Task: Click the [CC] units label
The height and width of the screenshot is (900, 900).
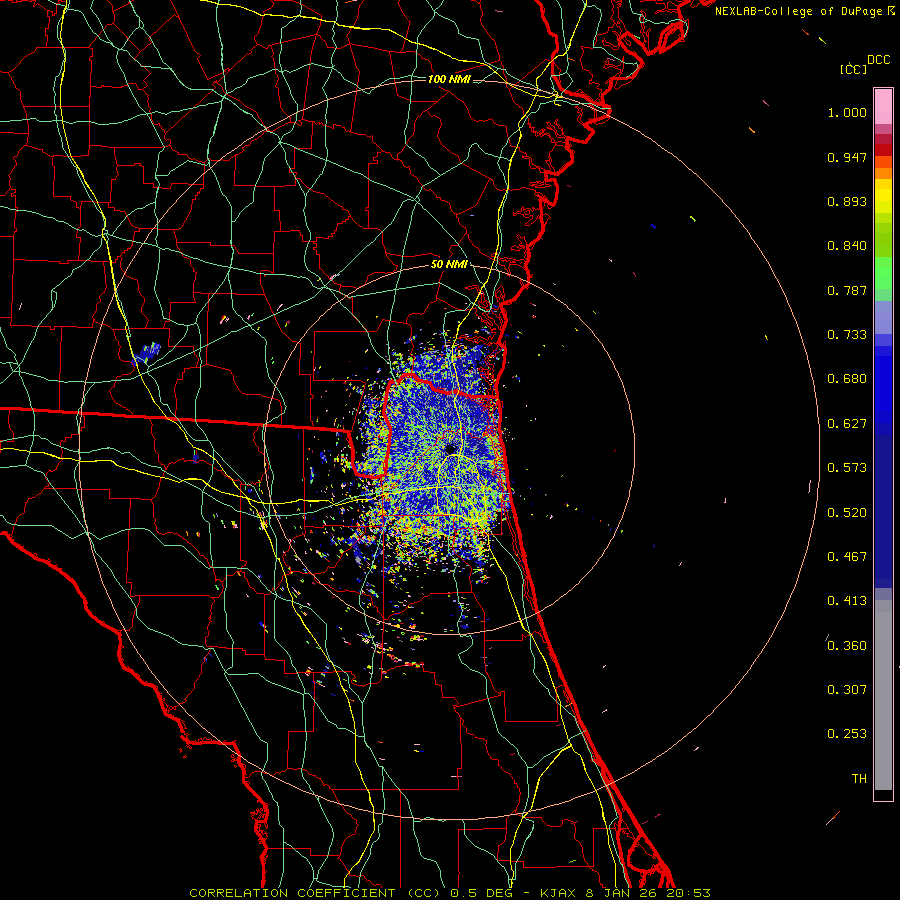Action: click(x=853, y=69)
